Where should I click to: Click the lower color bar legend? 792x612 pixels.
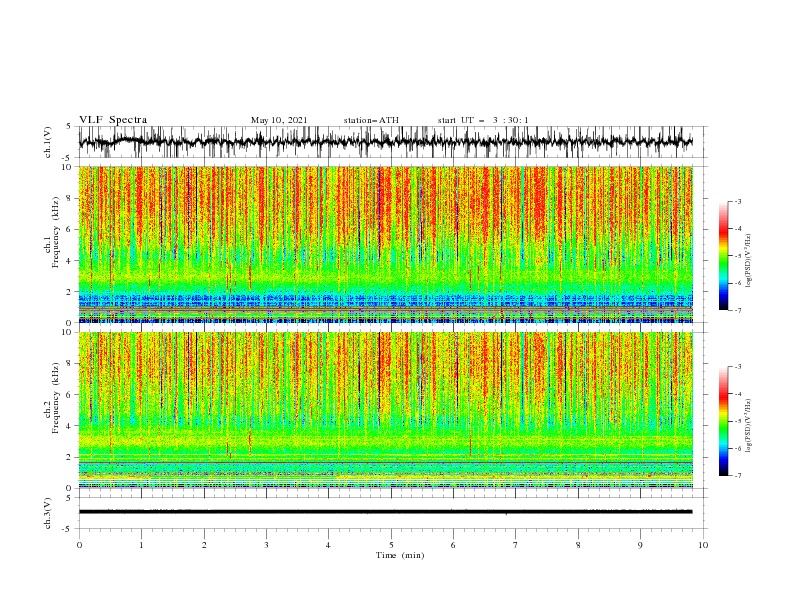click(x=723, y=421)
